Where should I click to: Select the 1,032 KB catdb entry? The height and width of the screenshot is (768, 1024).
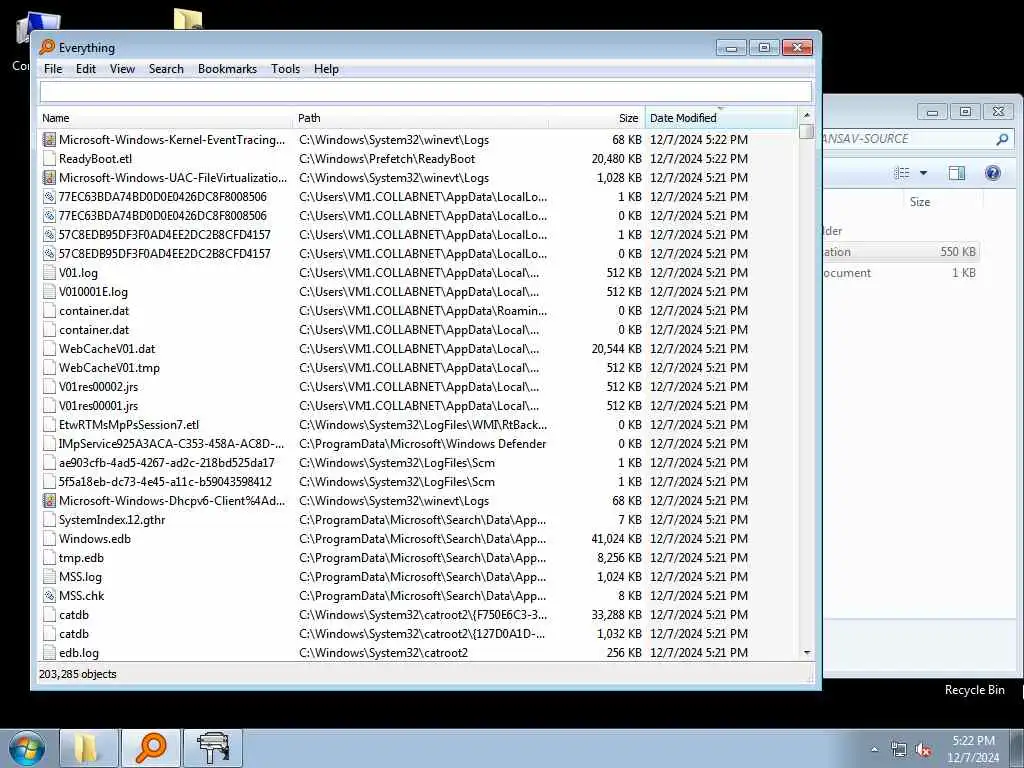pyautogui.click(x=74, y=633)
